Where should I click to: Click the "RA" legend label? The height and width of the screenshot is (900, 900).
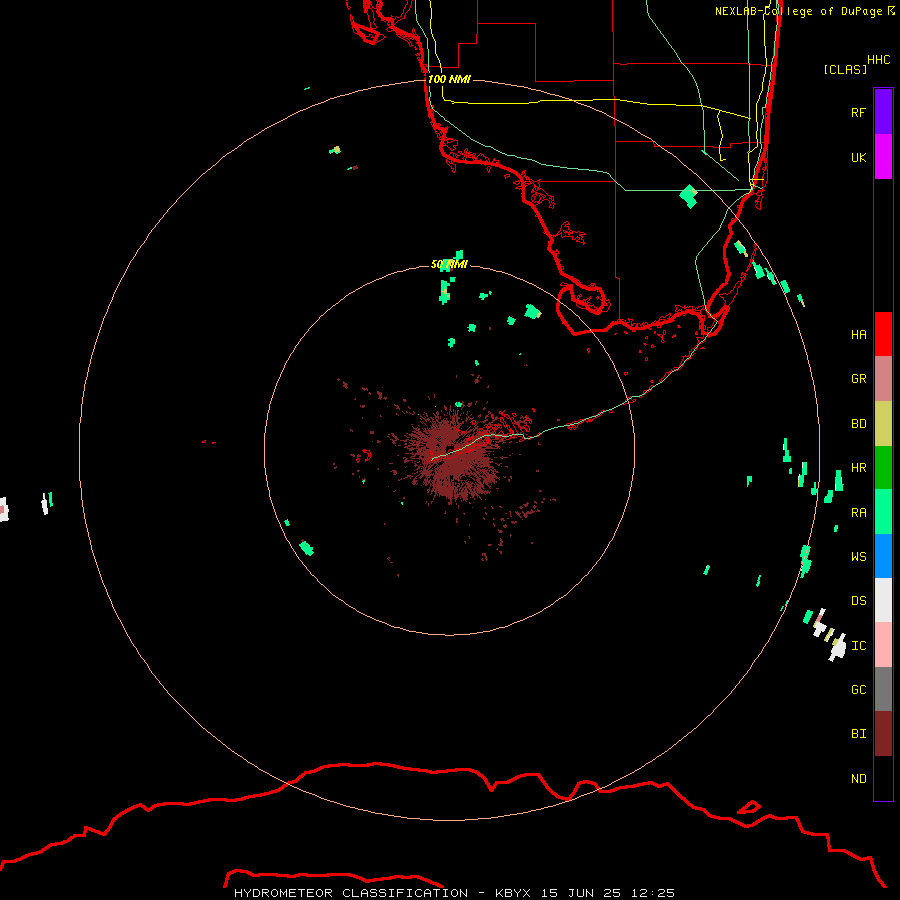[858, 513]
